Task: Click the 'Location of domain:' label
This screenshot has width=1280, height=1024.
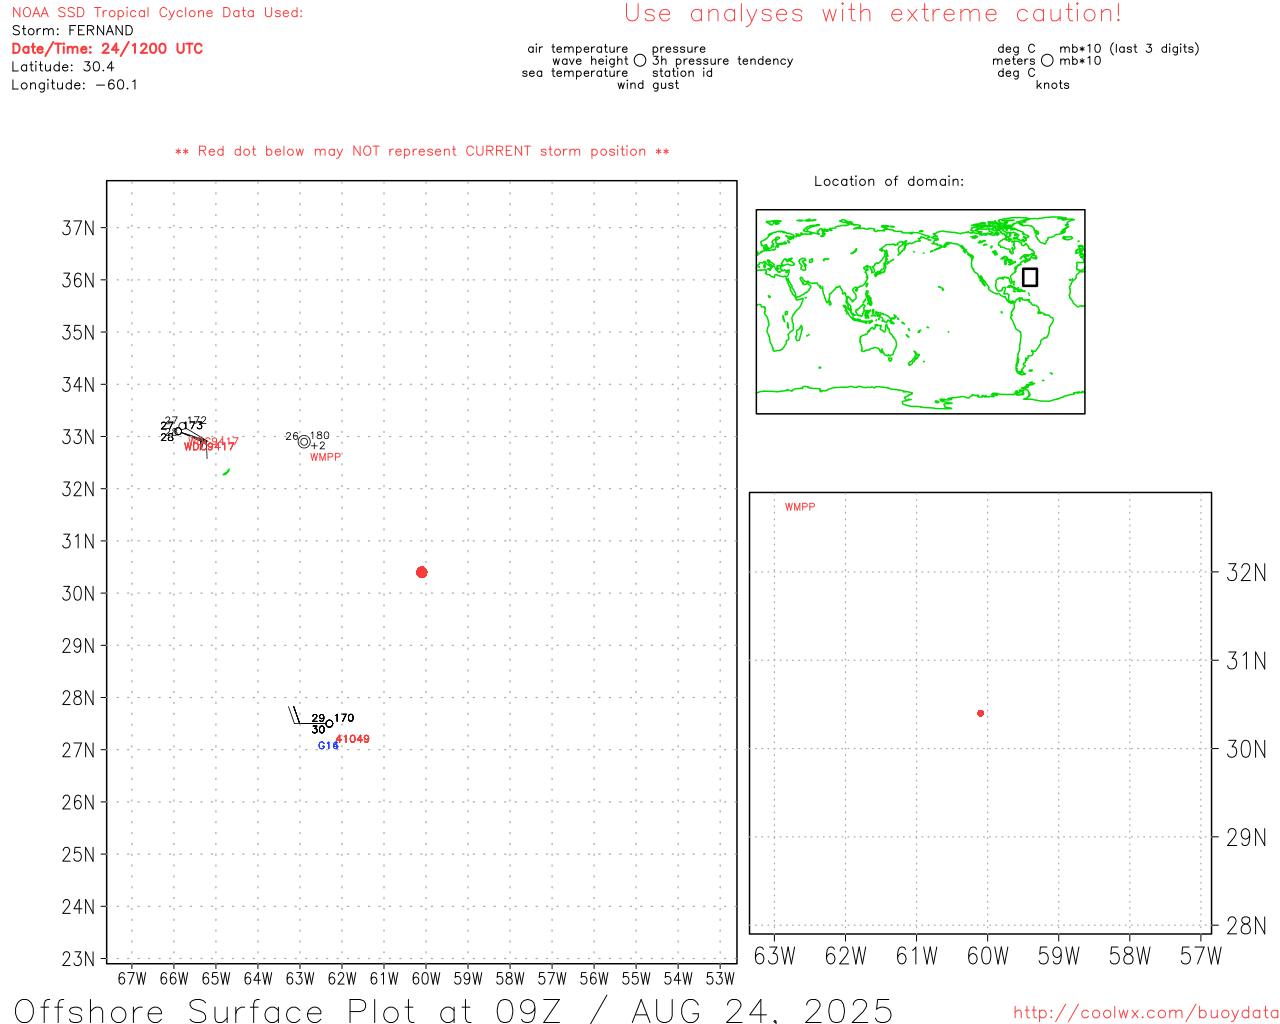Action: (x=889, y=181)
